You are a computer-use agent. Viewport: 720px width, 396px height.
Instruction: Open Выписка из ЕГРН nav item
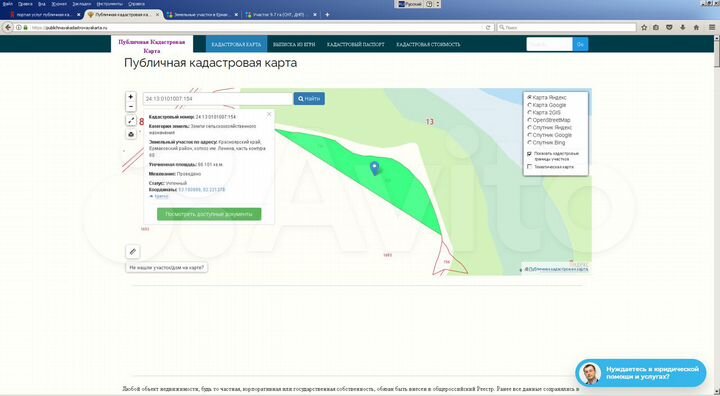(x=294, y=45)
